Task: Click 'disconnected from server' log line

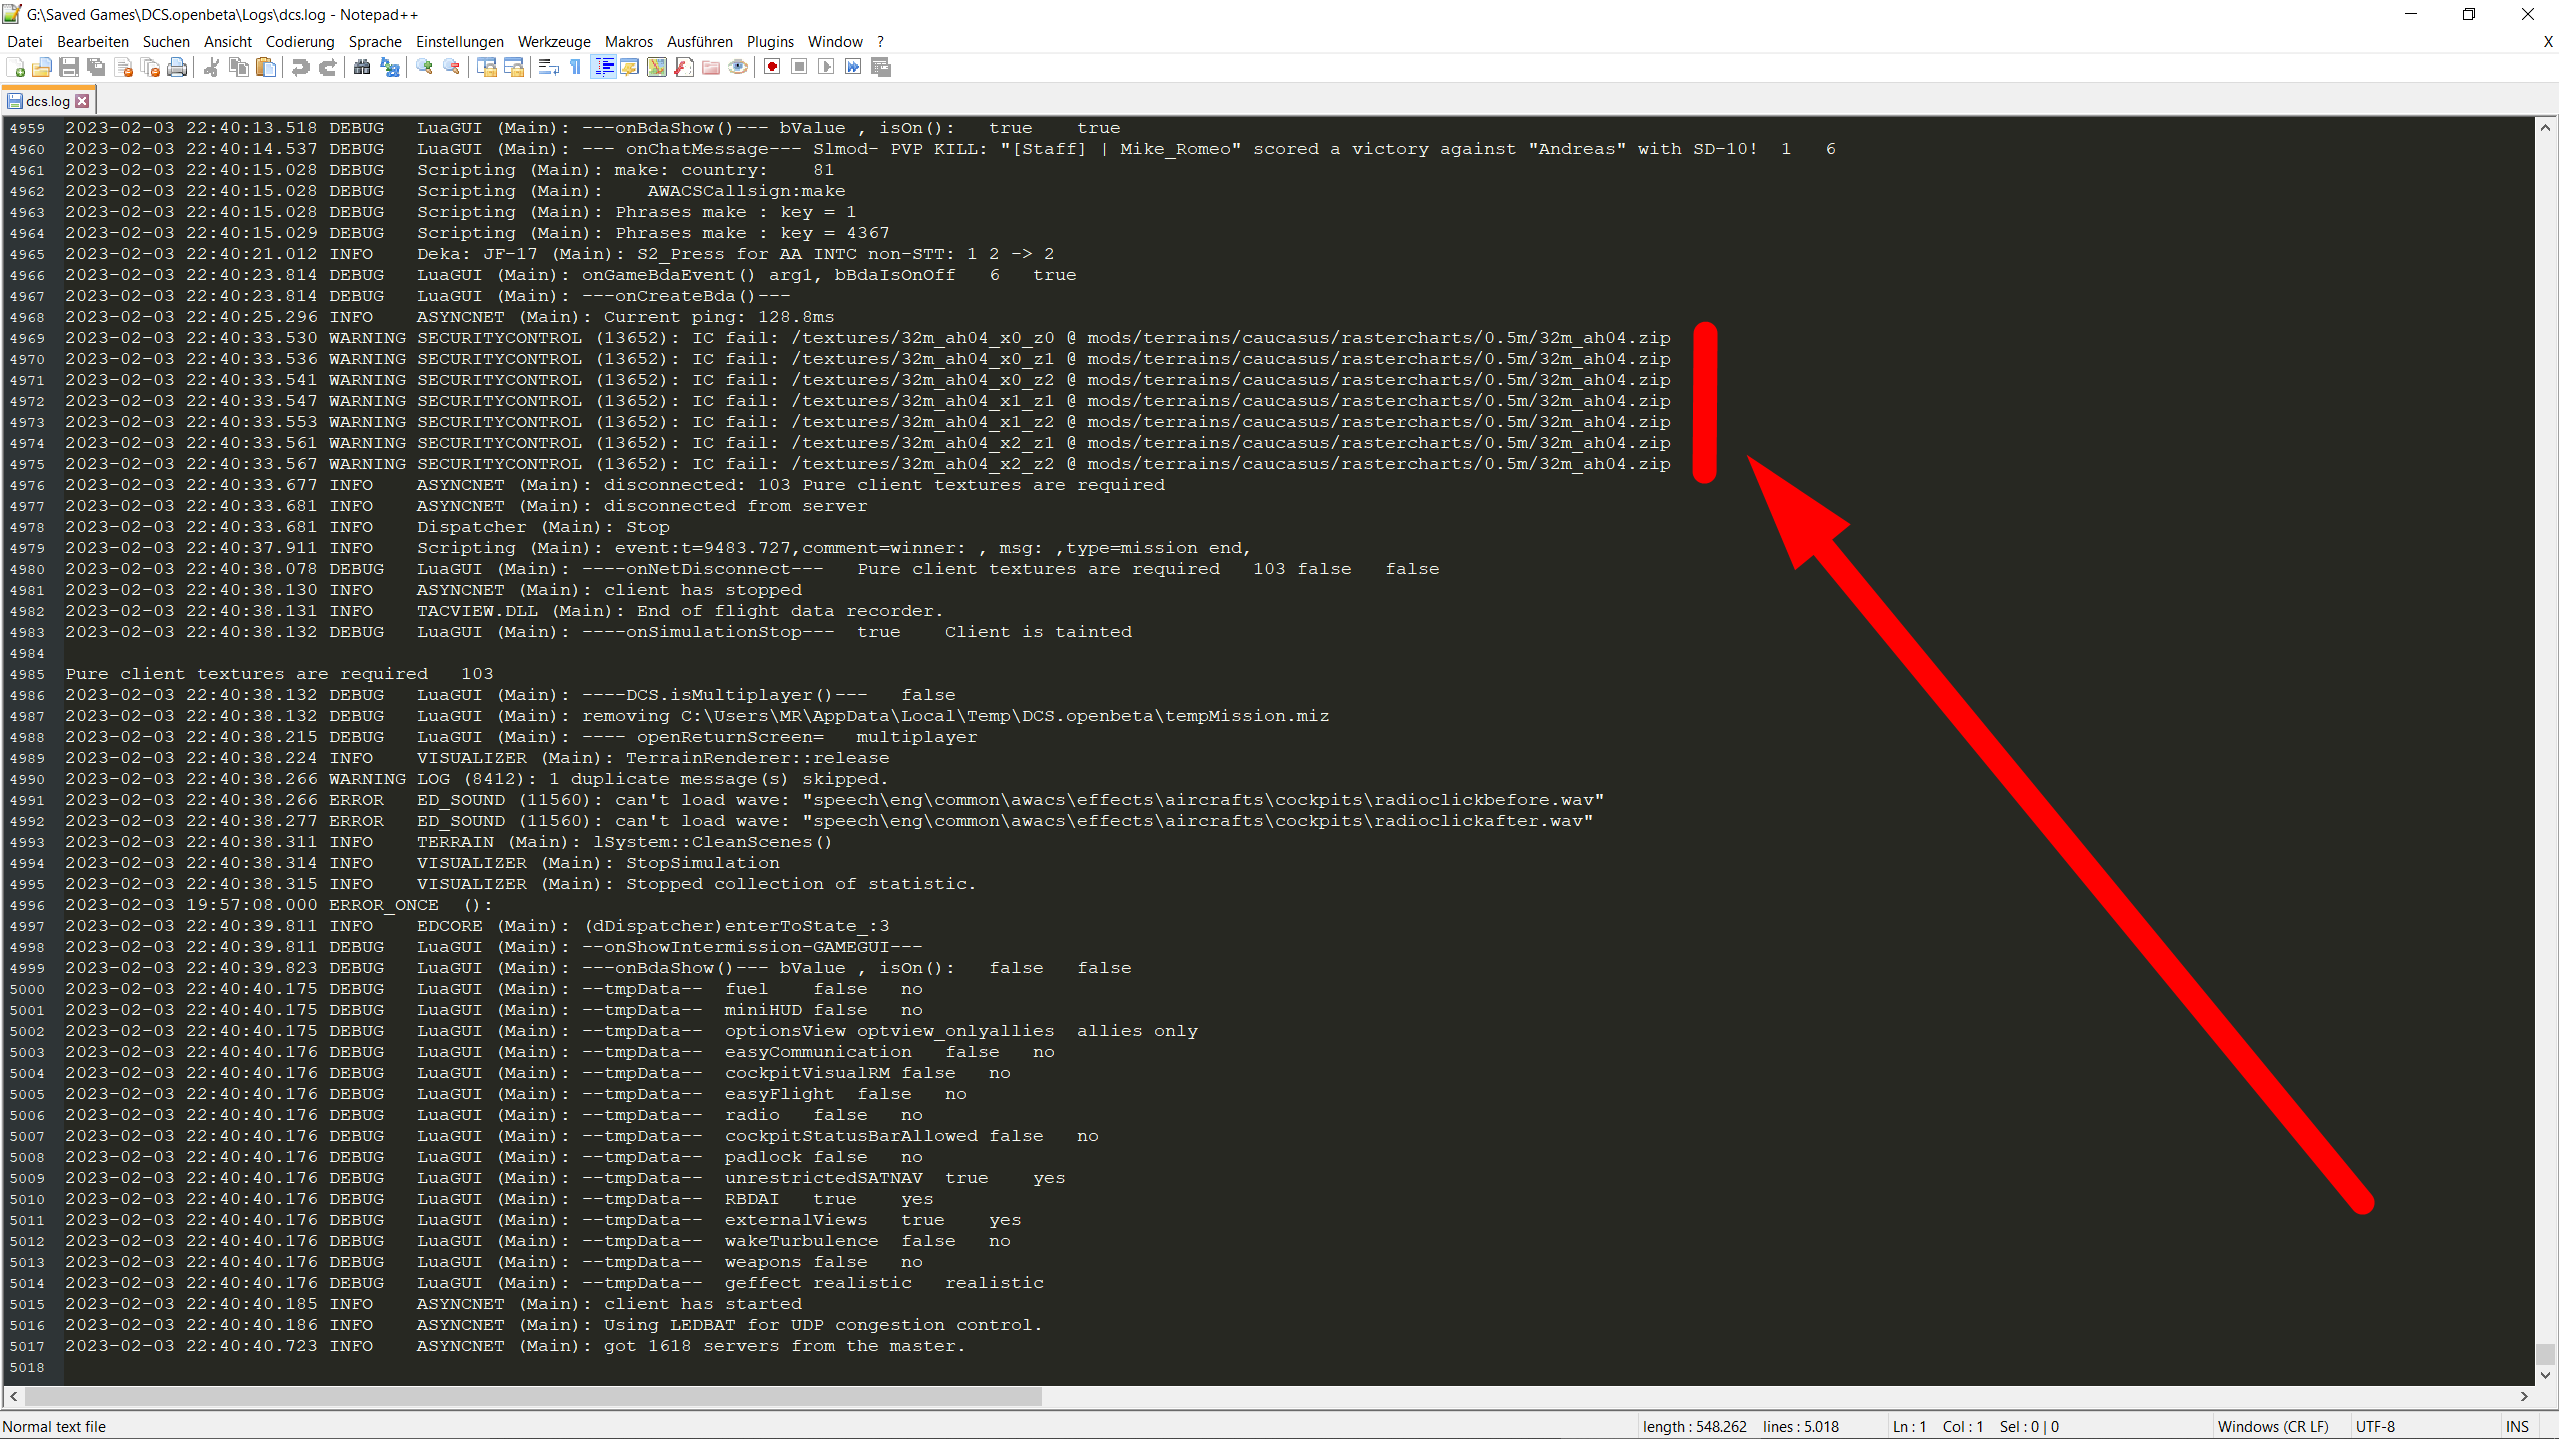Action: 735,506
